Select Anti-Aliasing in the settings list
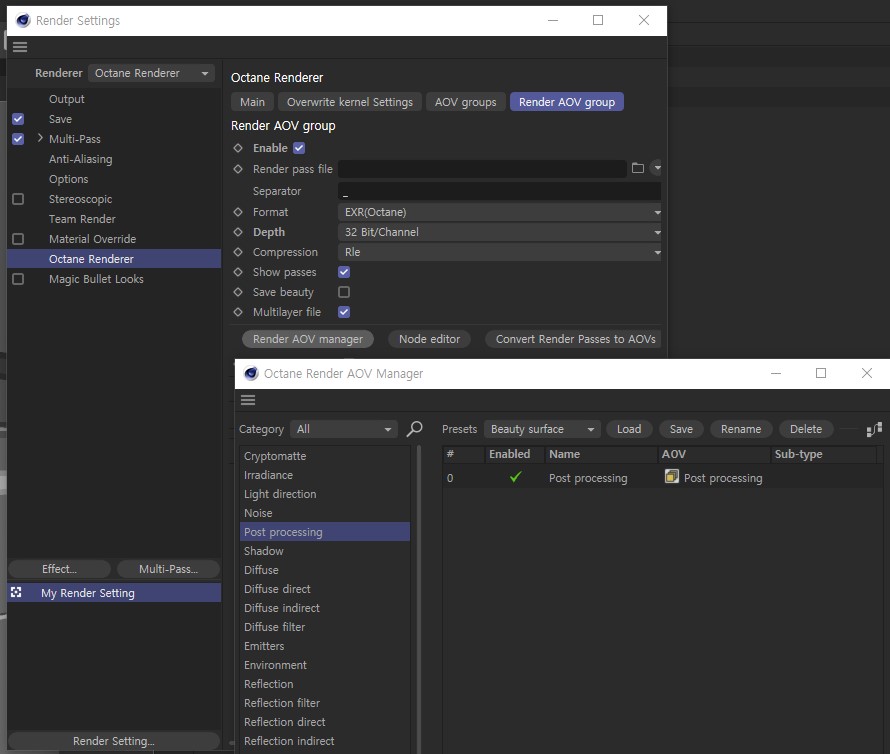The height and width of the screenshot is (754, 890). [x=81, y=159]
